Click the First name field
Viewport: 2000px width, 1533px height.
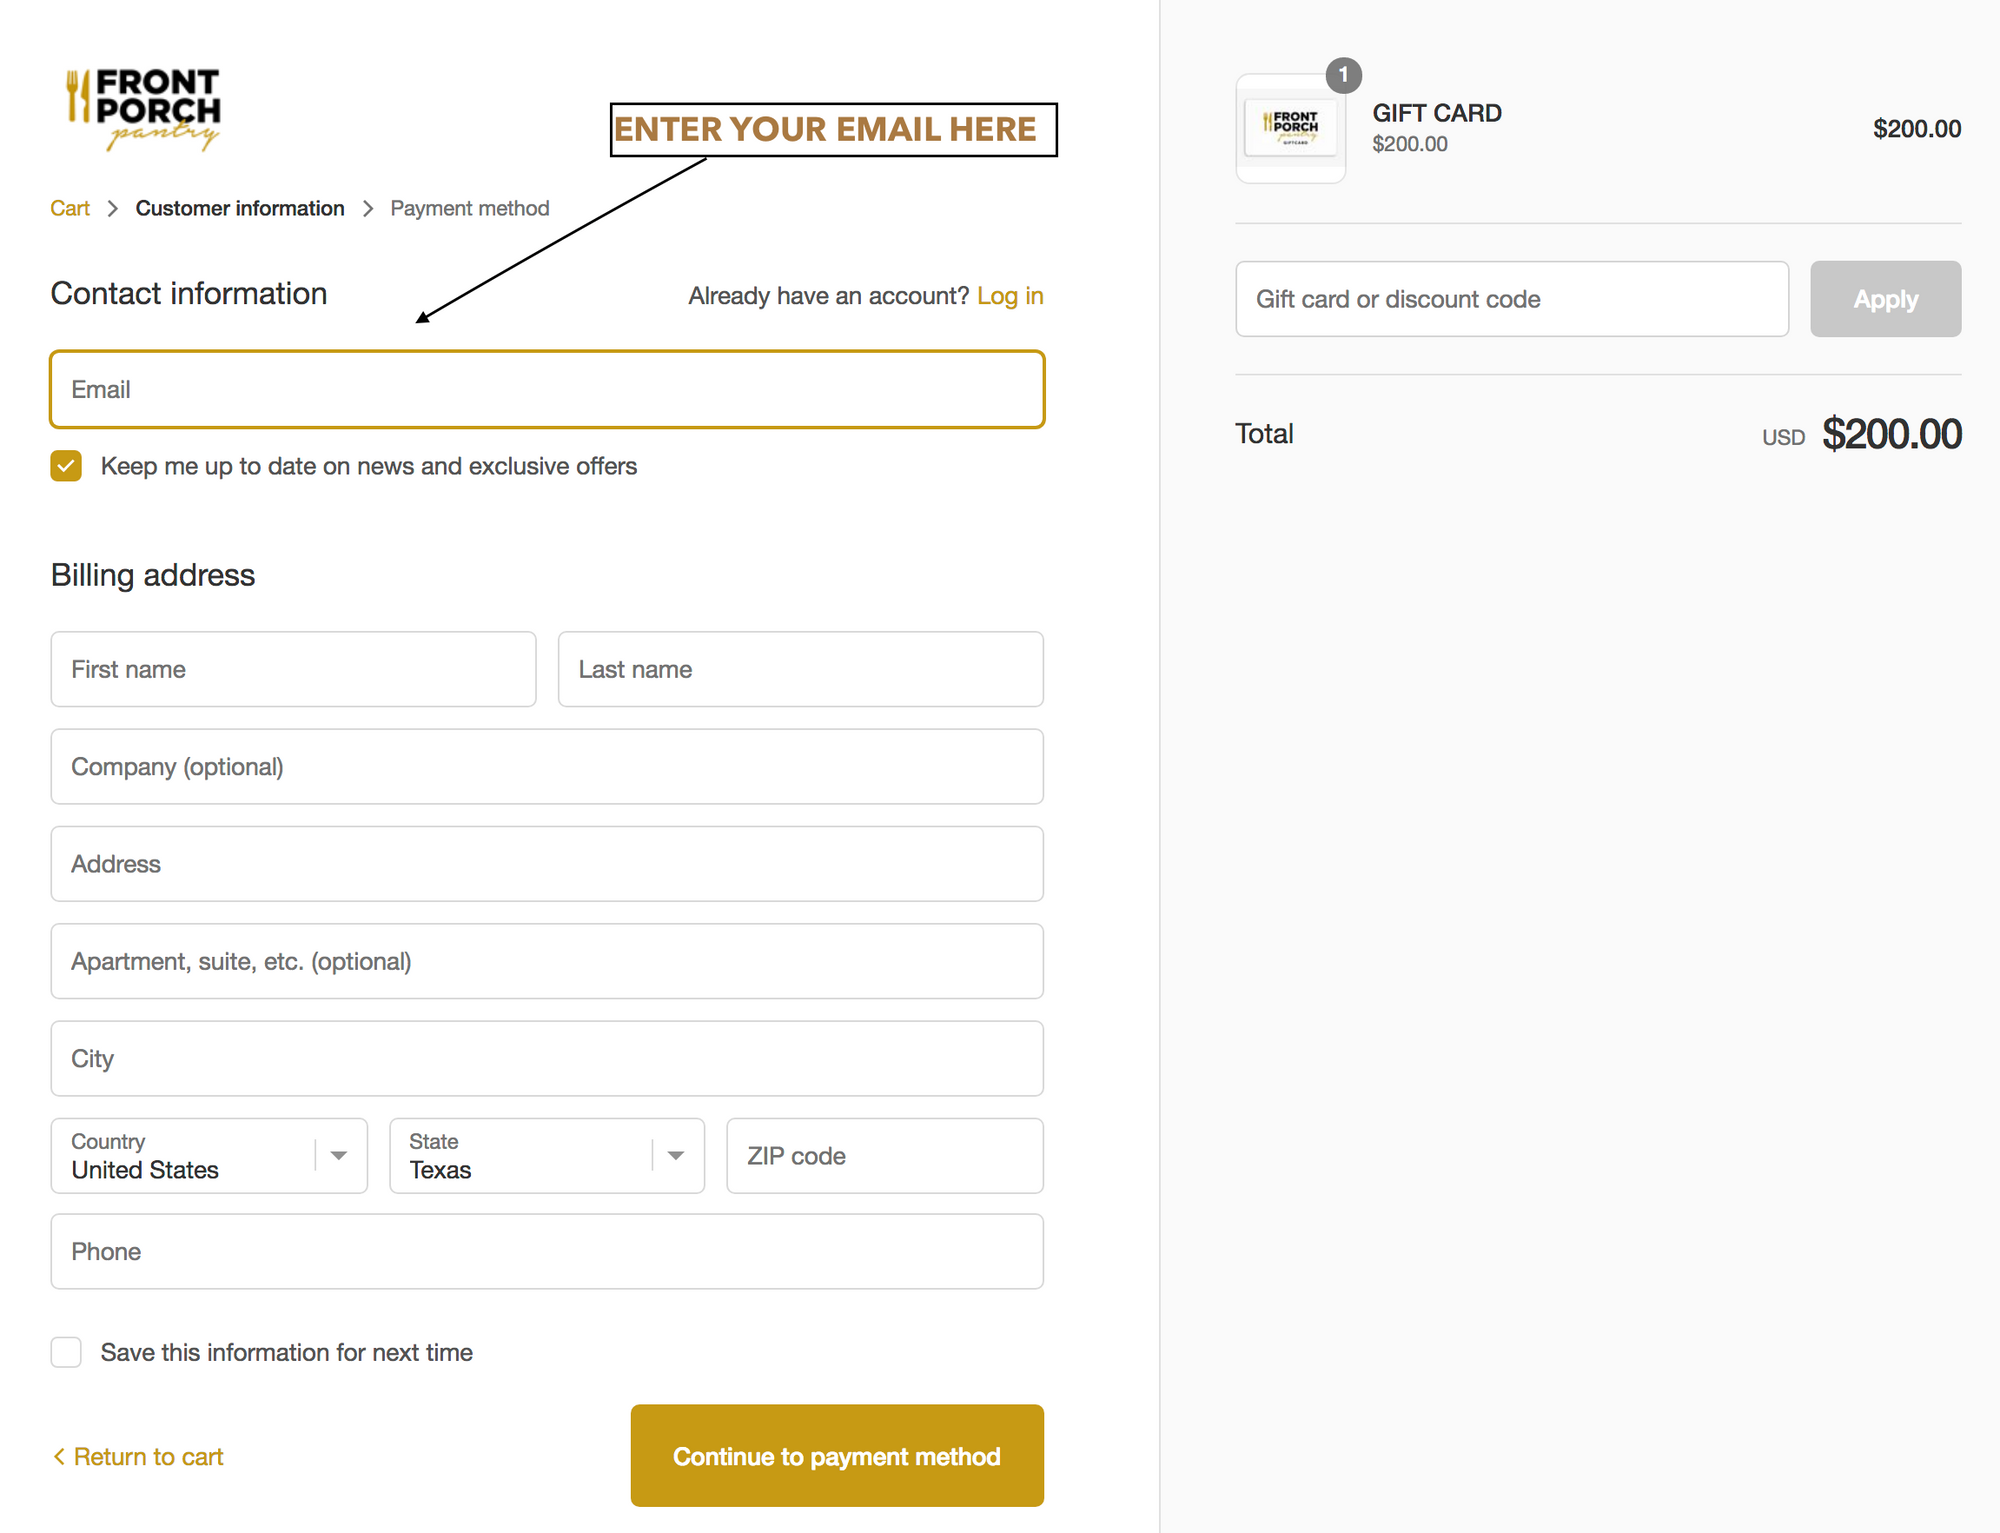point(293,669)
